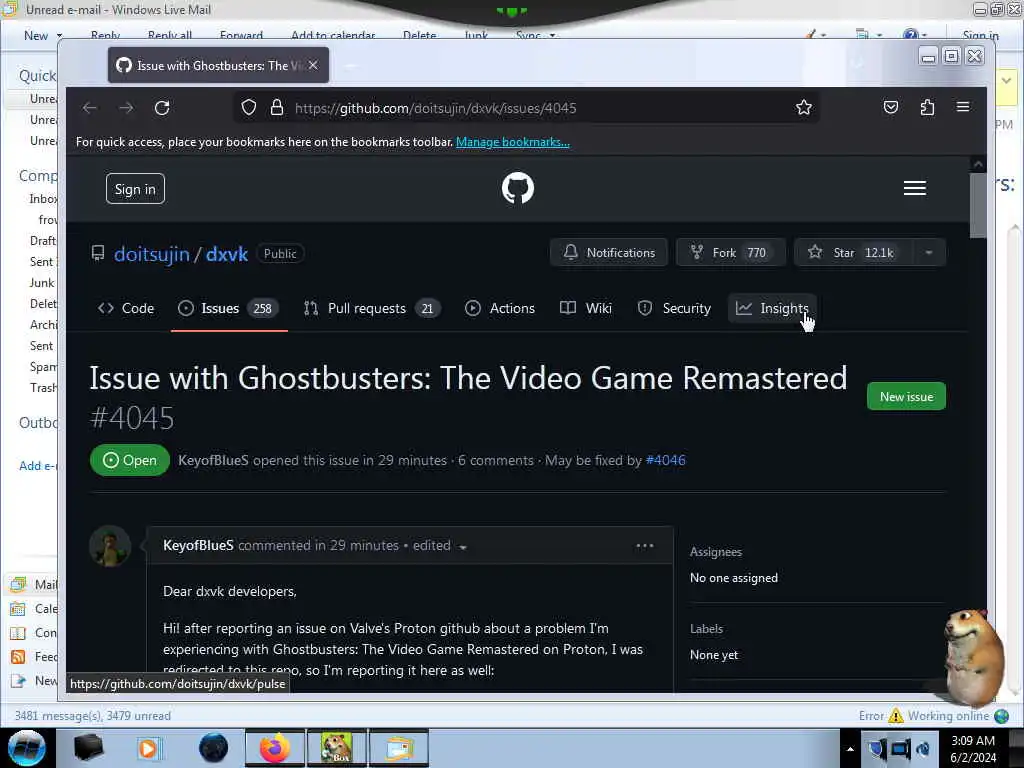Switch to the Issues tab

coord(229,308)
